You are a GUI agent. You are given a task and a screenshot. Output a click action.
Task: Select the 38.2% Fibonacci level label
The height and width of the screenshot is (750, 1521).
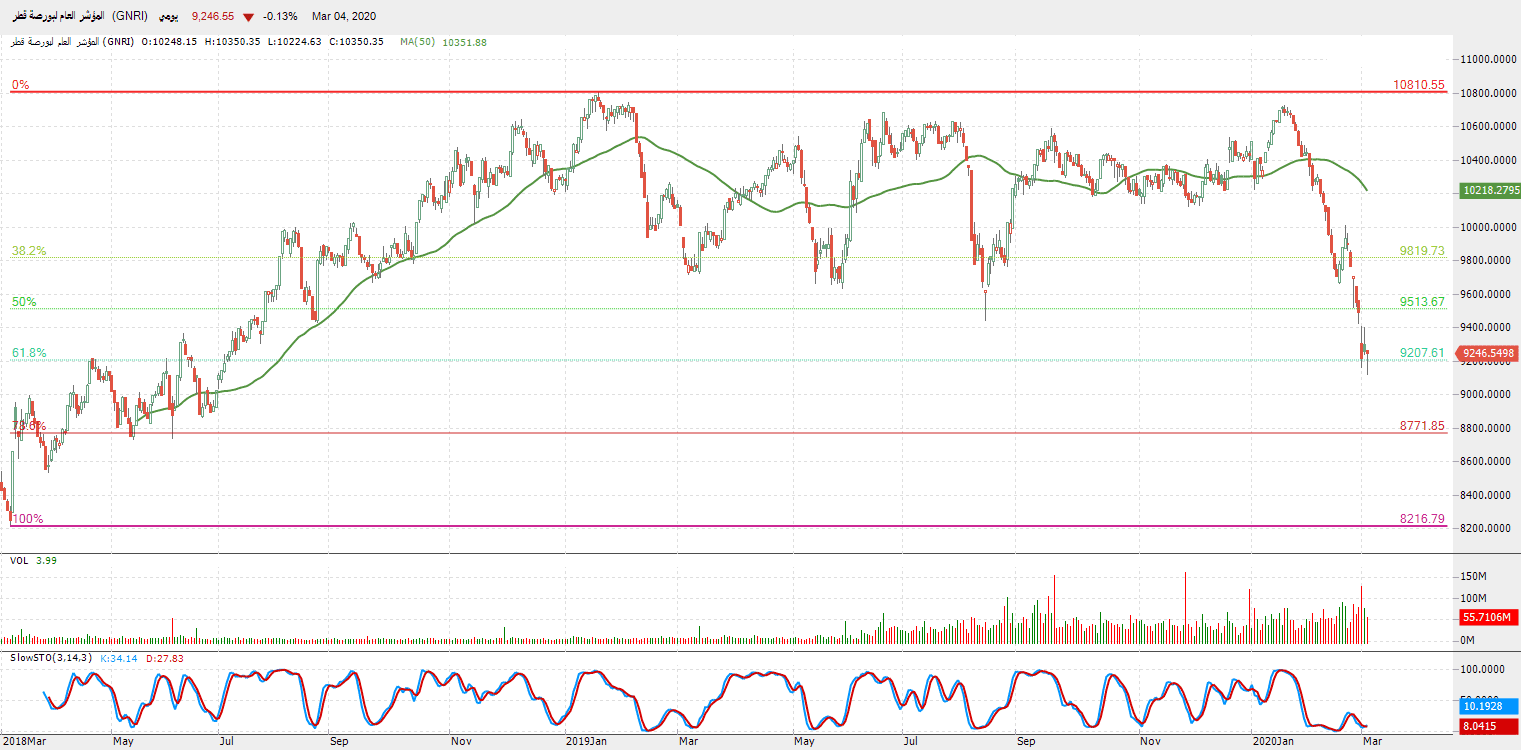29,251
